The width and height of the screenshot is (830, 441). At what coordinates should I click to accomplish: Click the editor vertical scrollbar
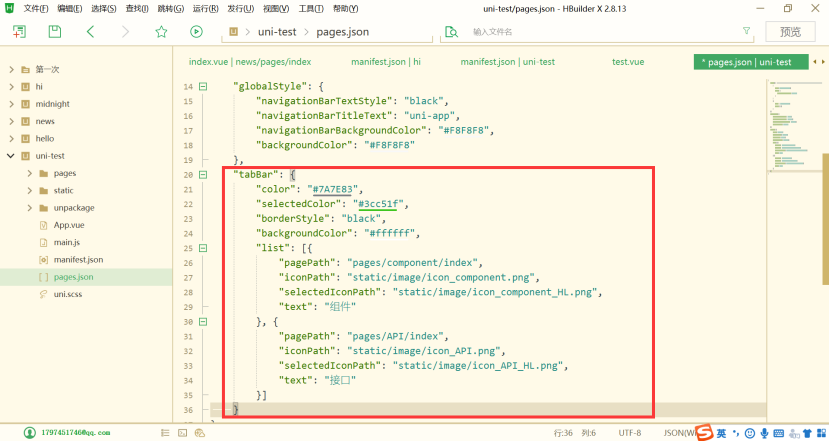825,219
